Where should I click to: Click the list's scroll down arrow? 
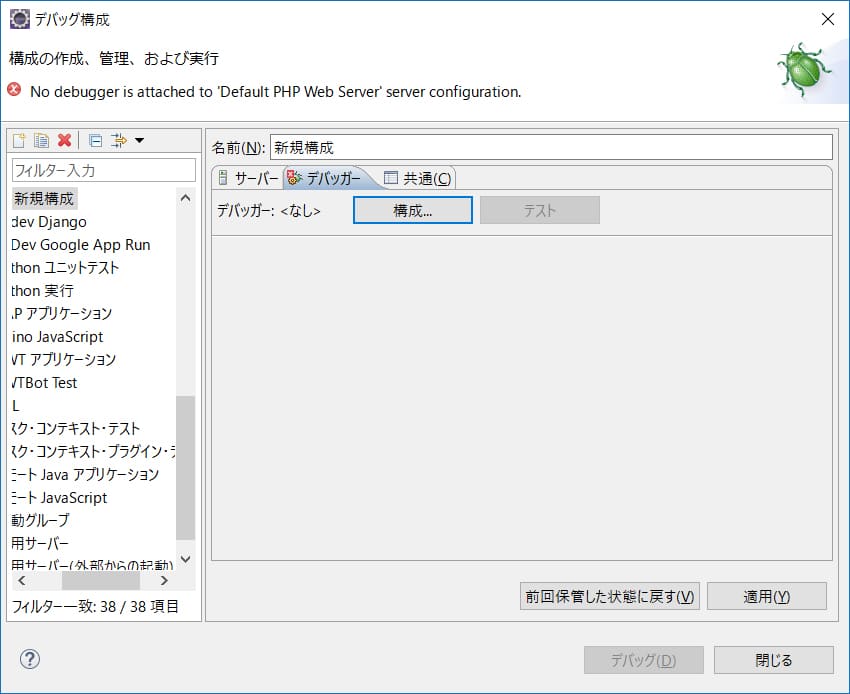pyautogui.click(x=185, y=559)
